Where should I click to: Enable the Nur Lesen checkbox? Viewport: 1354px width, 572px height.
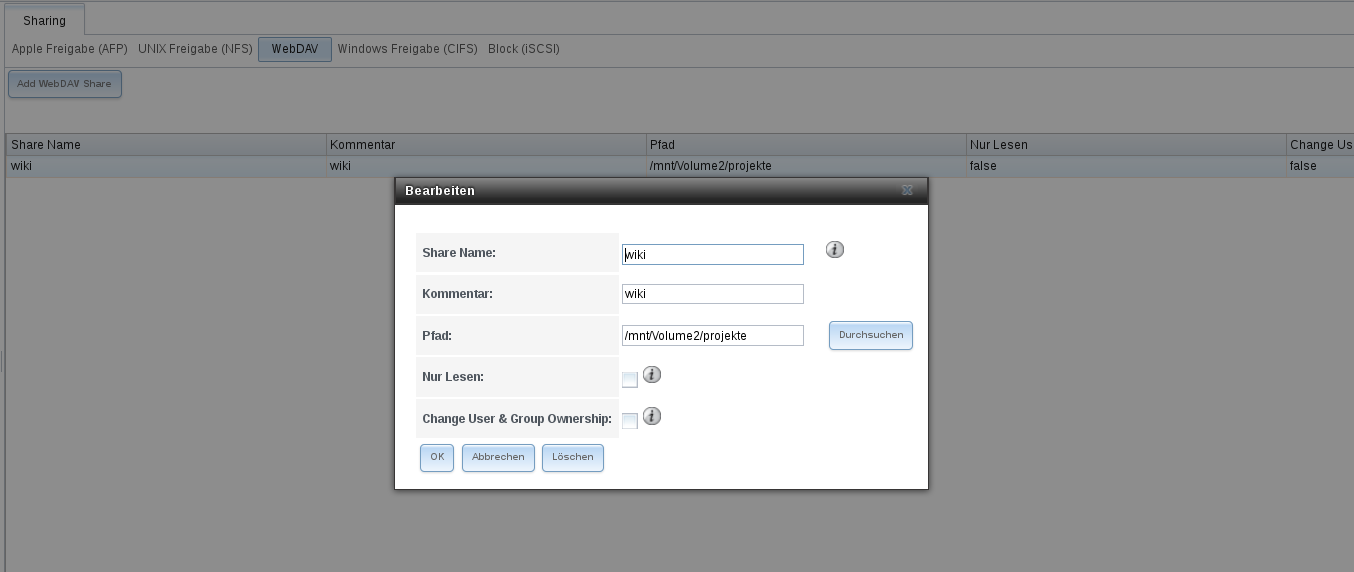(x=630, y=380)
